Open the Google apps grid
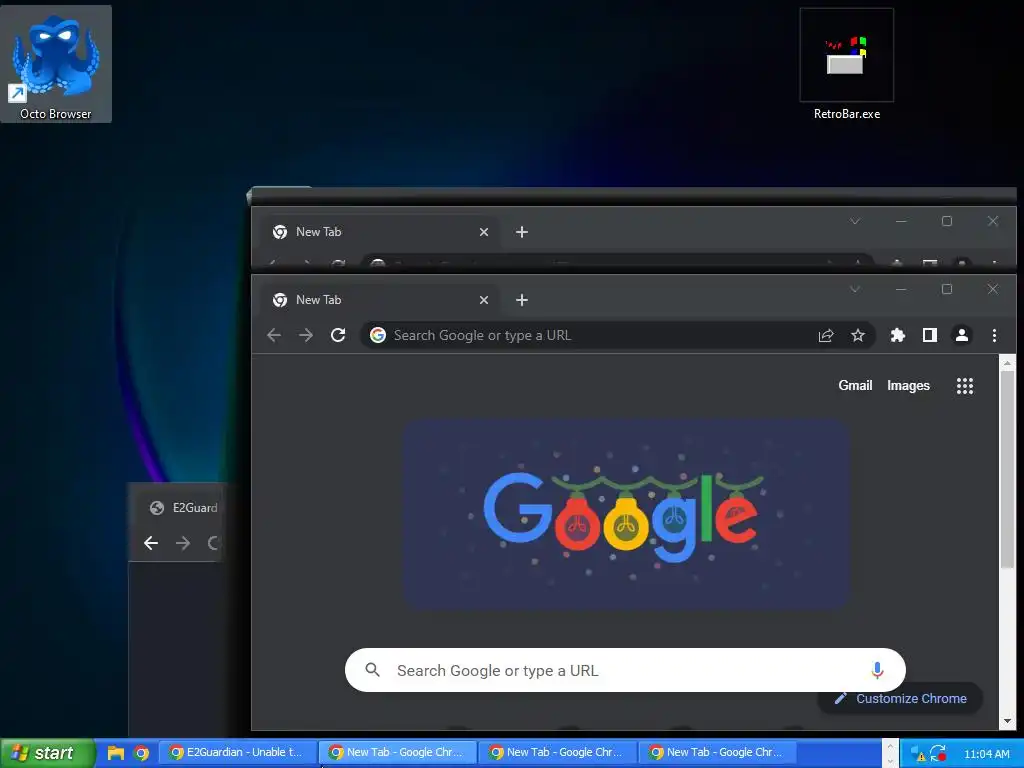The width and height of the screenshot is (1024, 768). [x=965, y=386]
